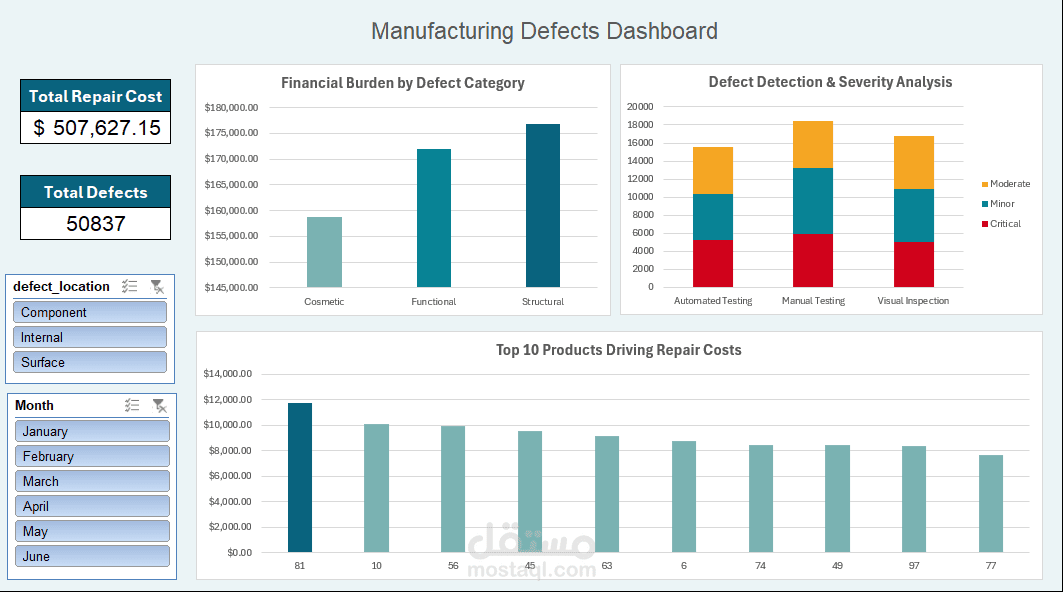The height and width of the screenshot is (593, 1064).
Task: Click the Visual Inspection axis label
Action: (x=913, y=301)
